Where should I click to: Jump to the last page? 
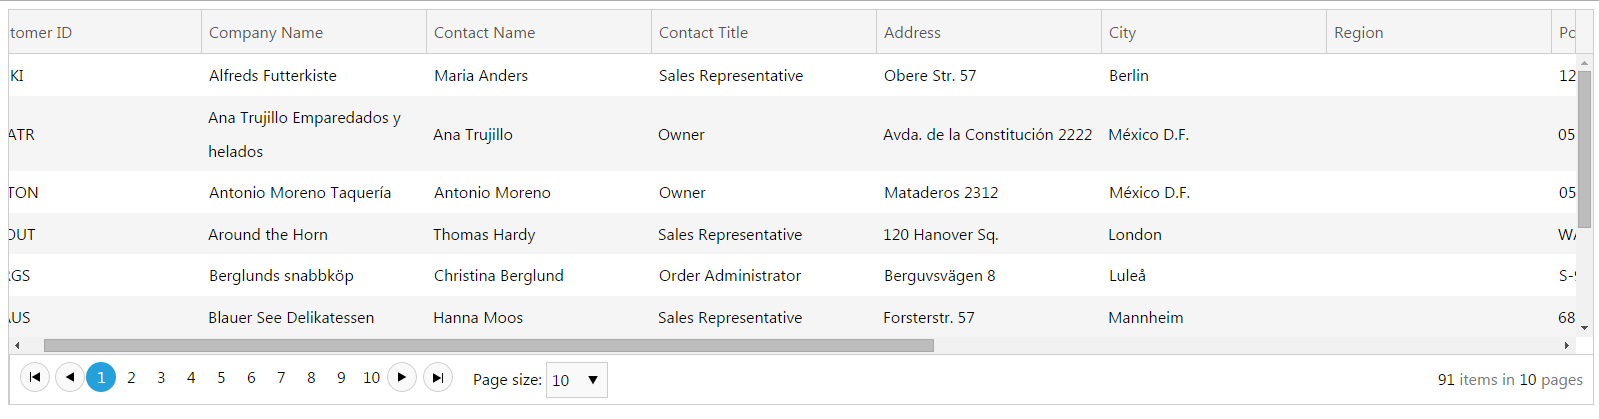point(438,377)
